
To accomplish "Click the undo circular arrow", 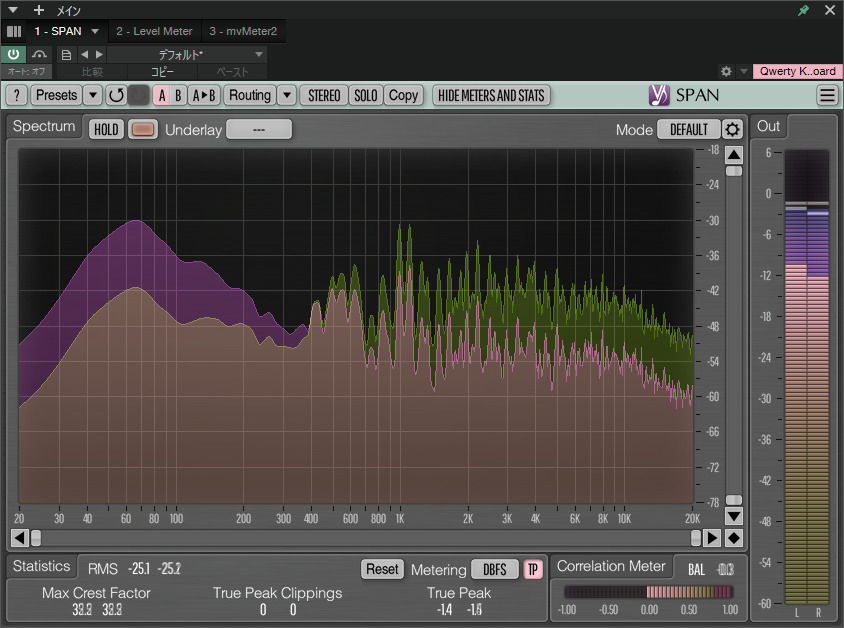I will coord(116,95).
